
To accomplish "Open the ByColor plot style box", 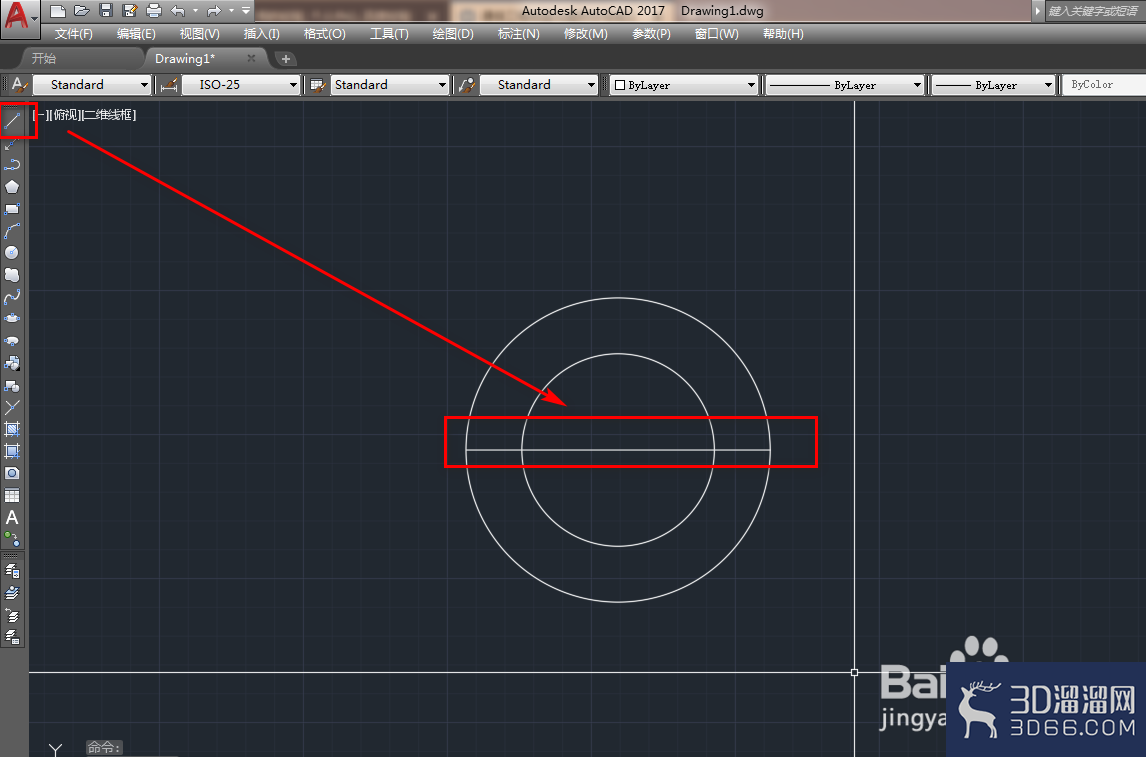I will pyautogui.click(x=1104, y=85).
